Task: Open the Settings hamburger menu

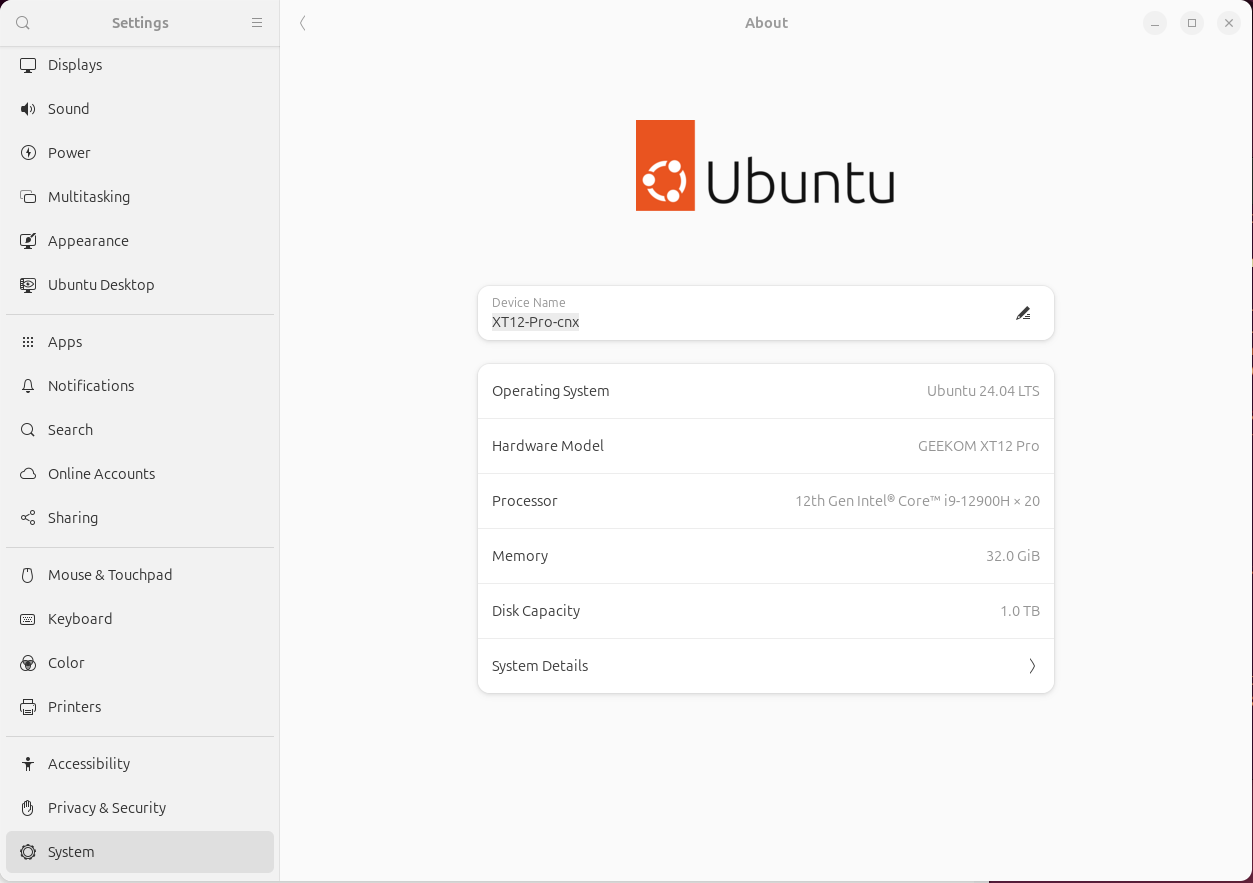Action: [x=257, y=23]
